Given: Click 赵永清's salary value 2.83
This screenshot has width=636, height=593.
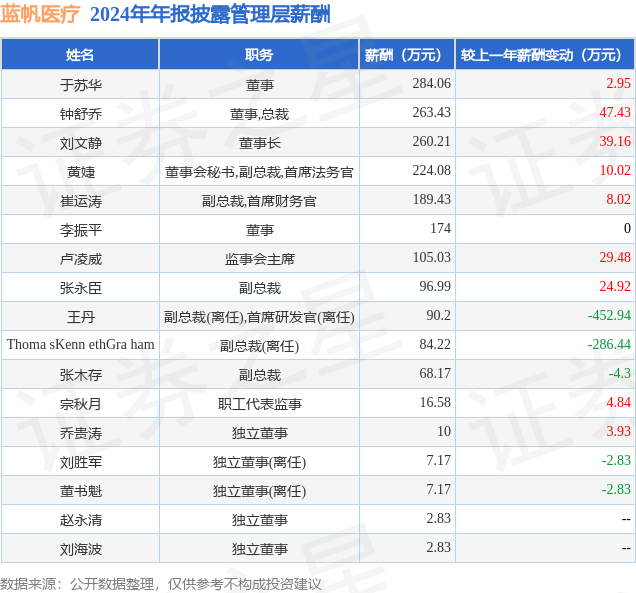Looking at the screenshot, I should click(x=438, y=518).
